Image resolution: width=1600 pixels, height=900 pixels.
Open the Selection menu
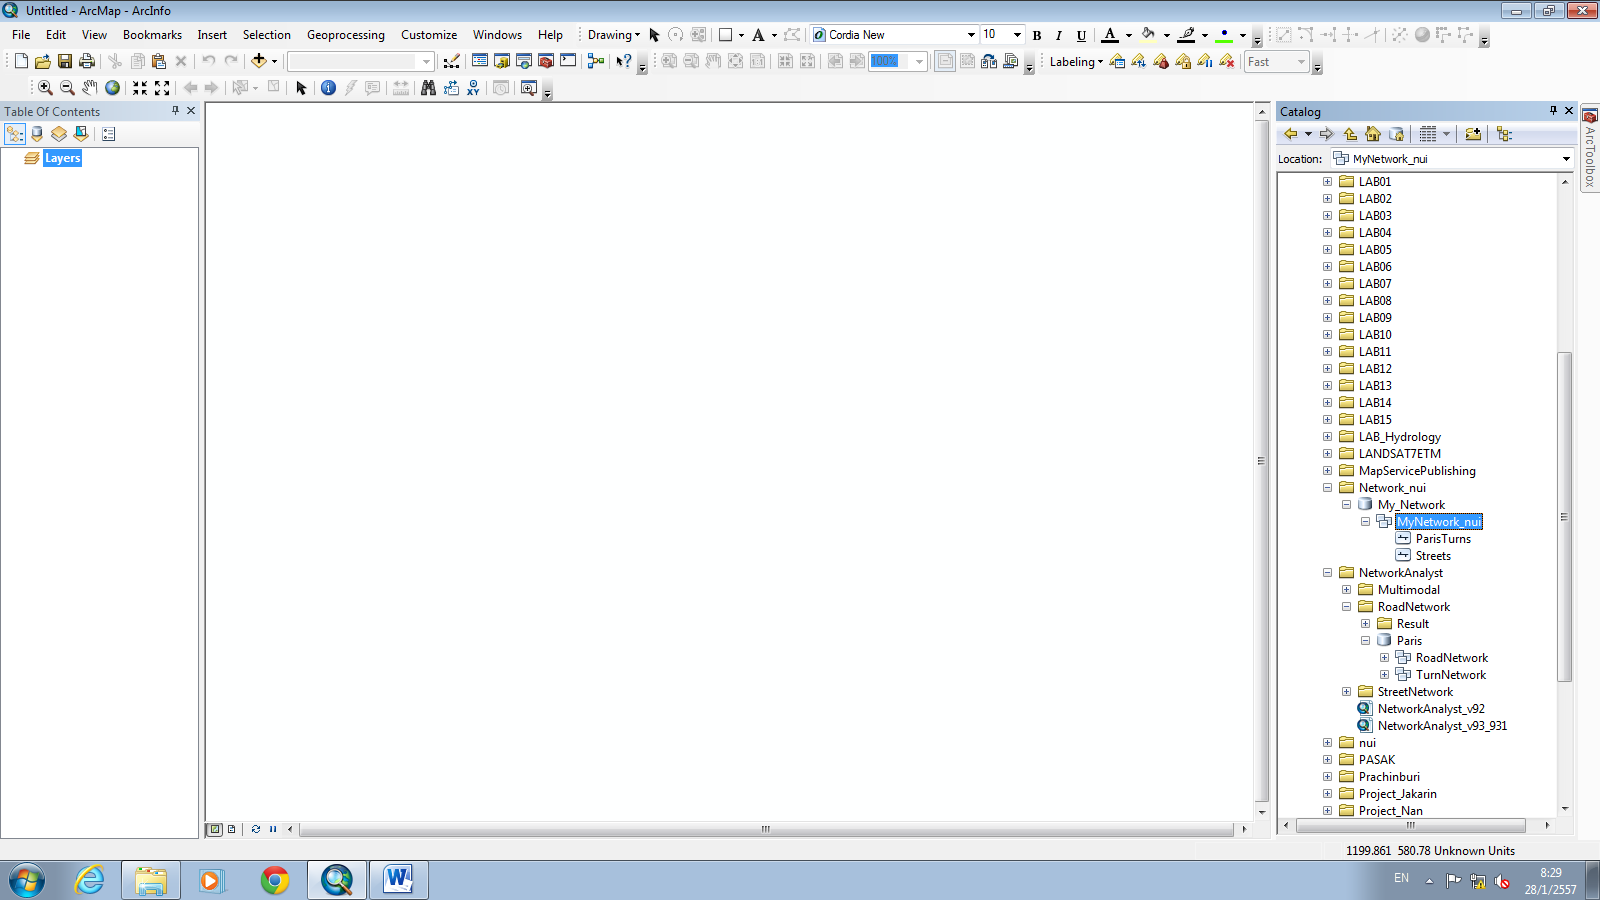point(266,35)
